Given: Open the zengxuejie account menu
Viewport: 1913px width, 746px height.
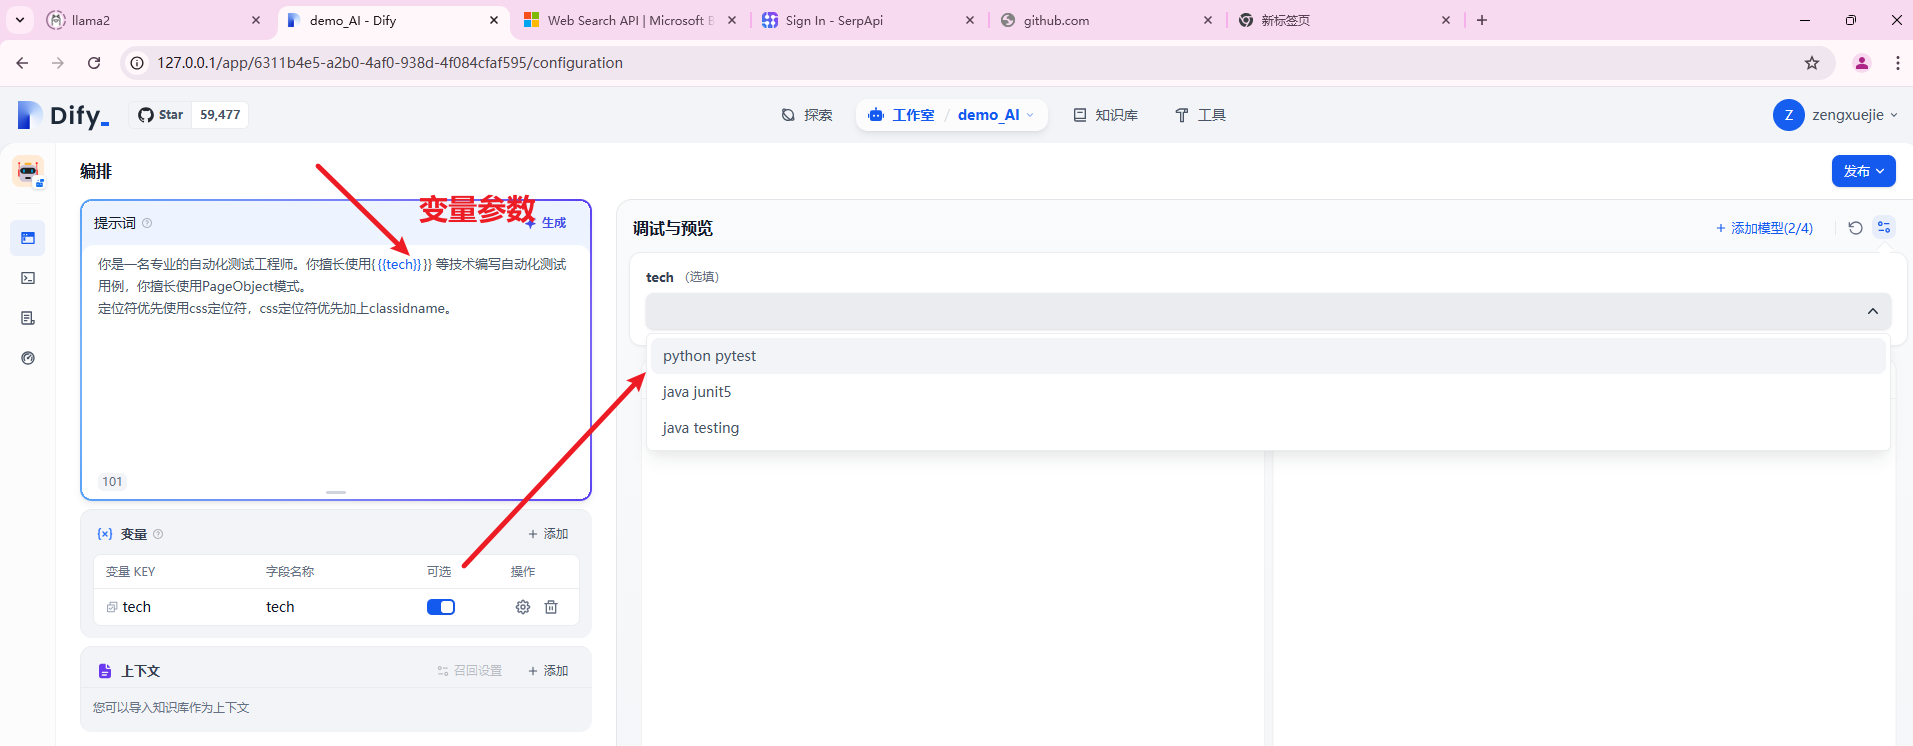Looking at the screenshot, I should click(1836, 115).
